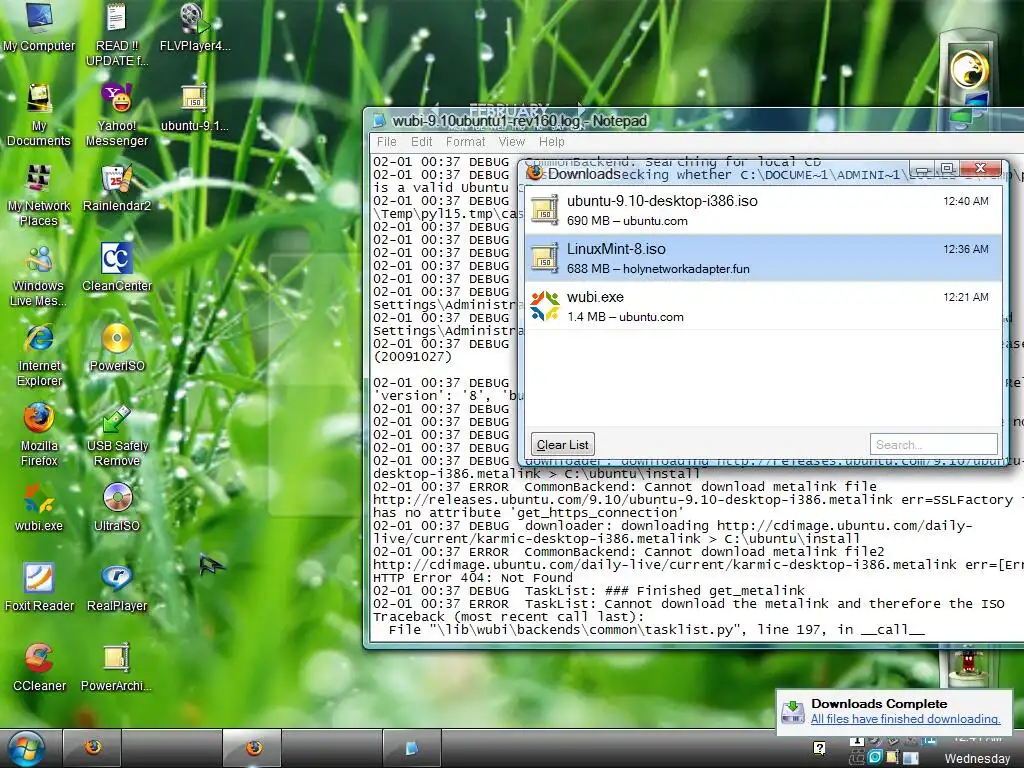1024x768 pixels.
Task: Select wubi.exe download entry text
Action: pyautogui.click(x=595, y=297)
